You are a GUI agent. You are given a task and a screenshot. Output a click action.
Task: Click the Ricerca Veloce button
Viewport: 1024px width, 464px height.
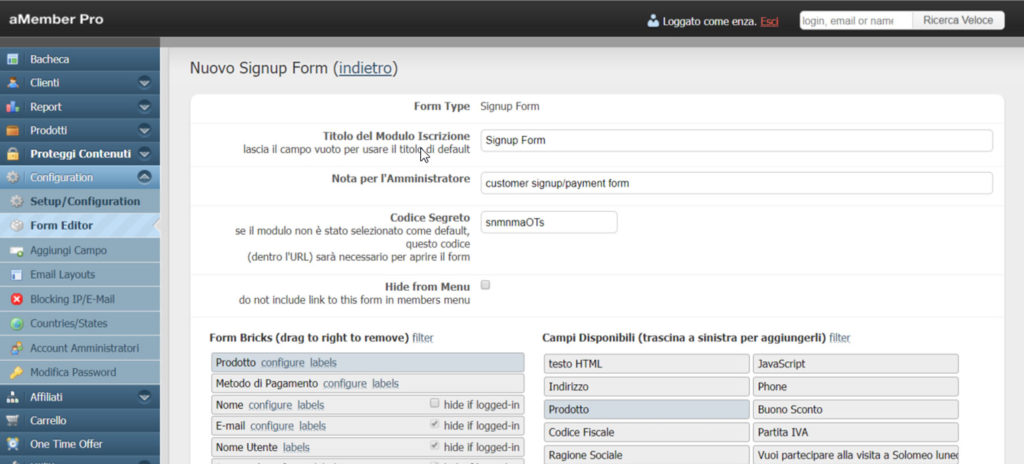pos(957,20)
